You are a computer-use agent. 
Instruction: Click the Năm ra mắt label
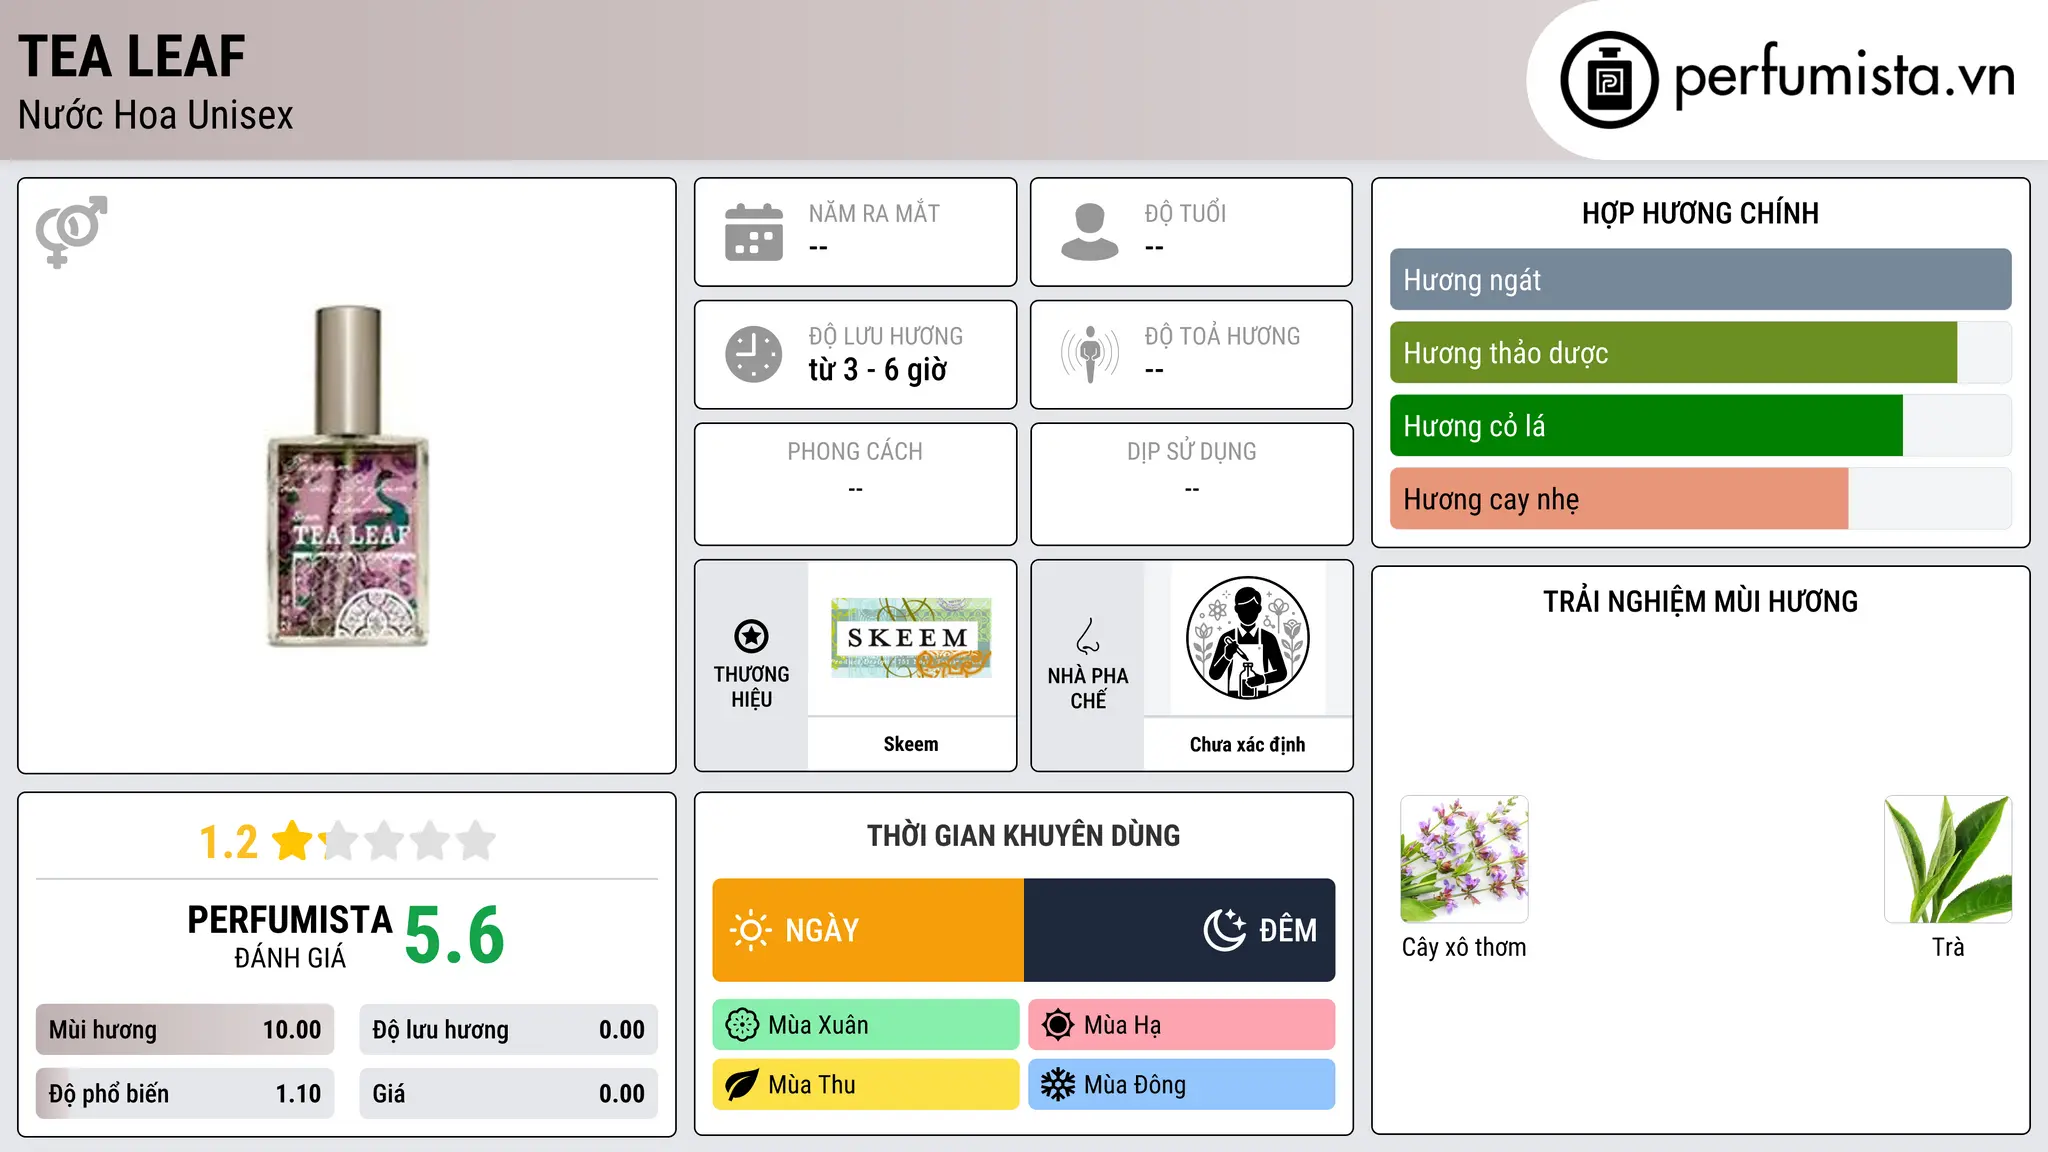tap(874, 213)
